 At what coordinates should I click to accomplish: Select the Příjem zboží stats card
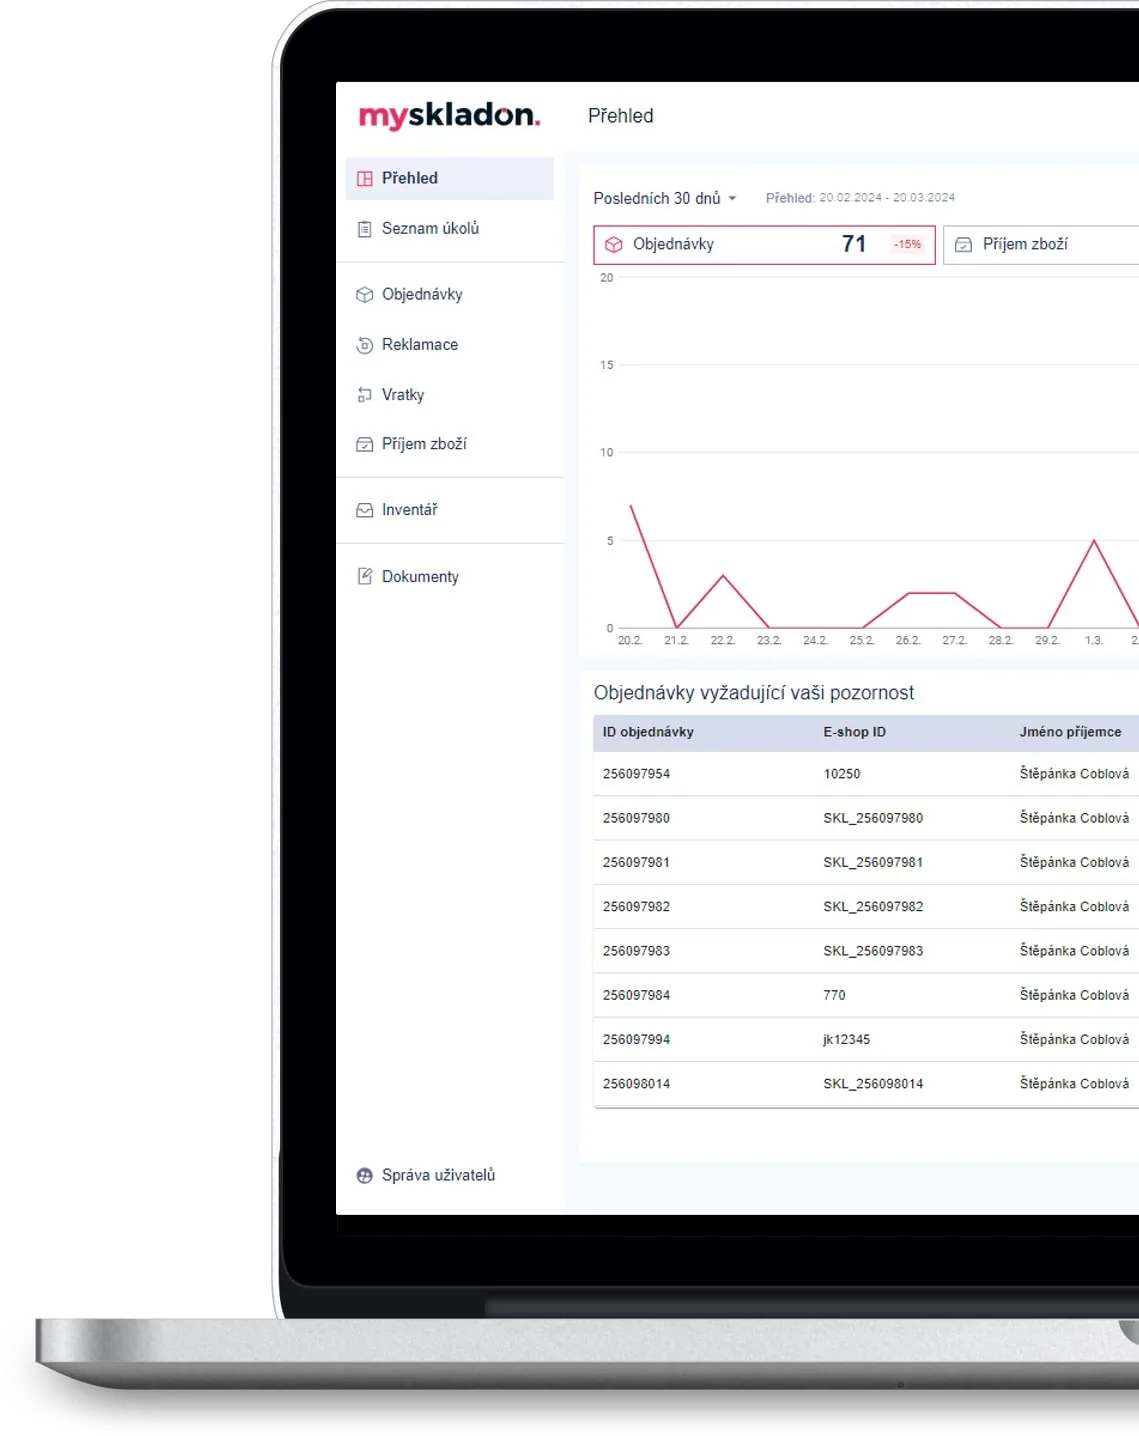[1041, 244]
